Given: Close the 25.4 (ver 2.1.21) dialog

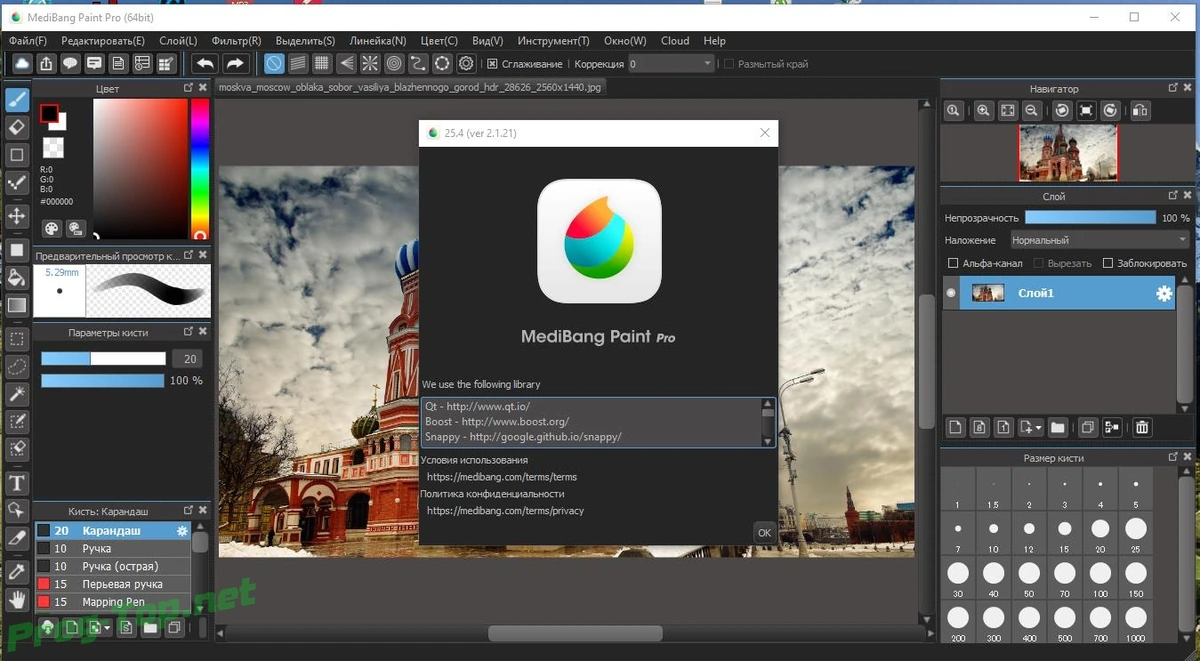Looking at the screenshot, I should 765,133.
